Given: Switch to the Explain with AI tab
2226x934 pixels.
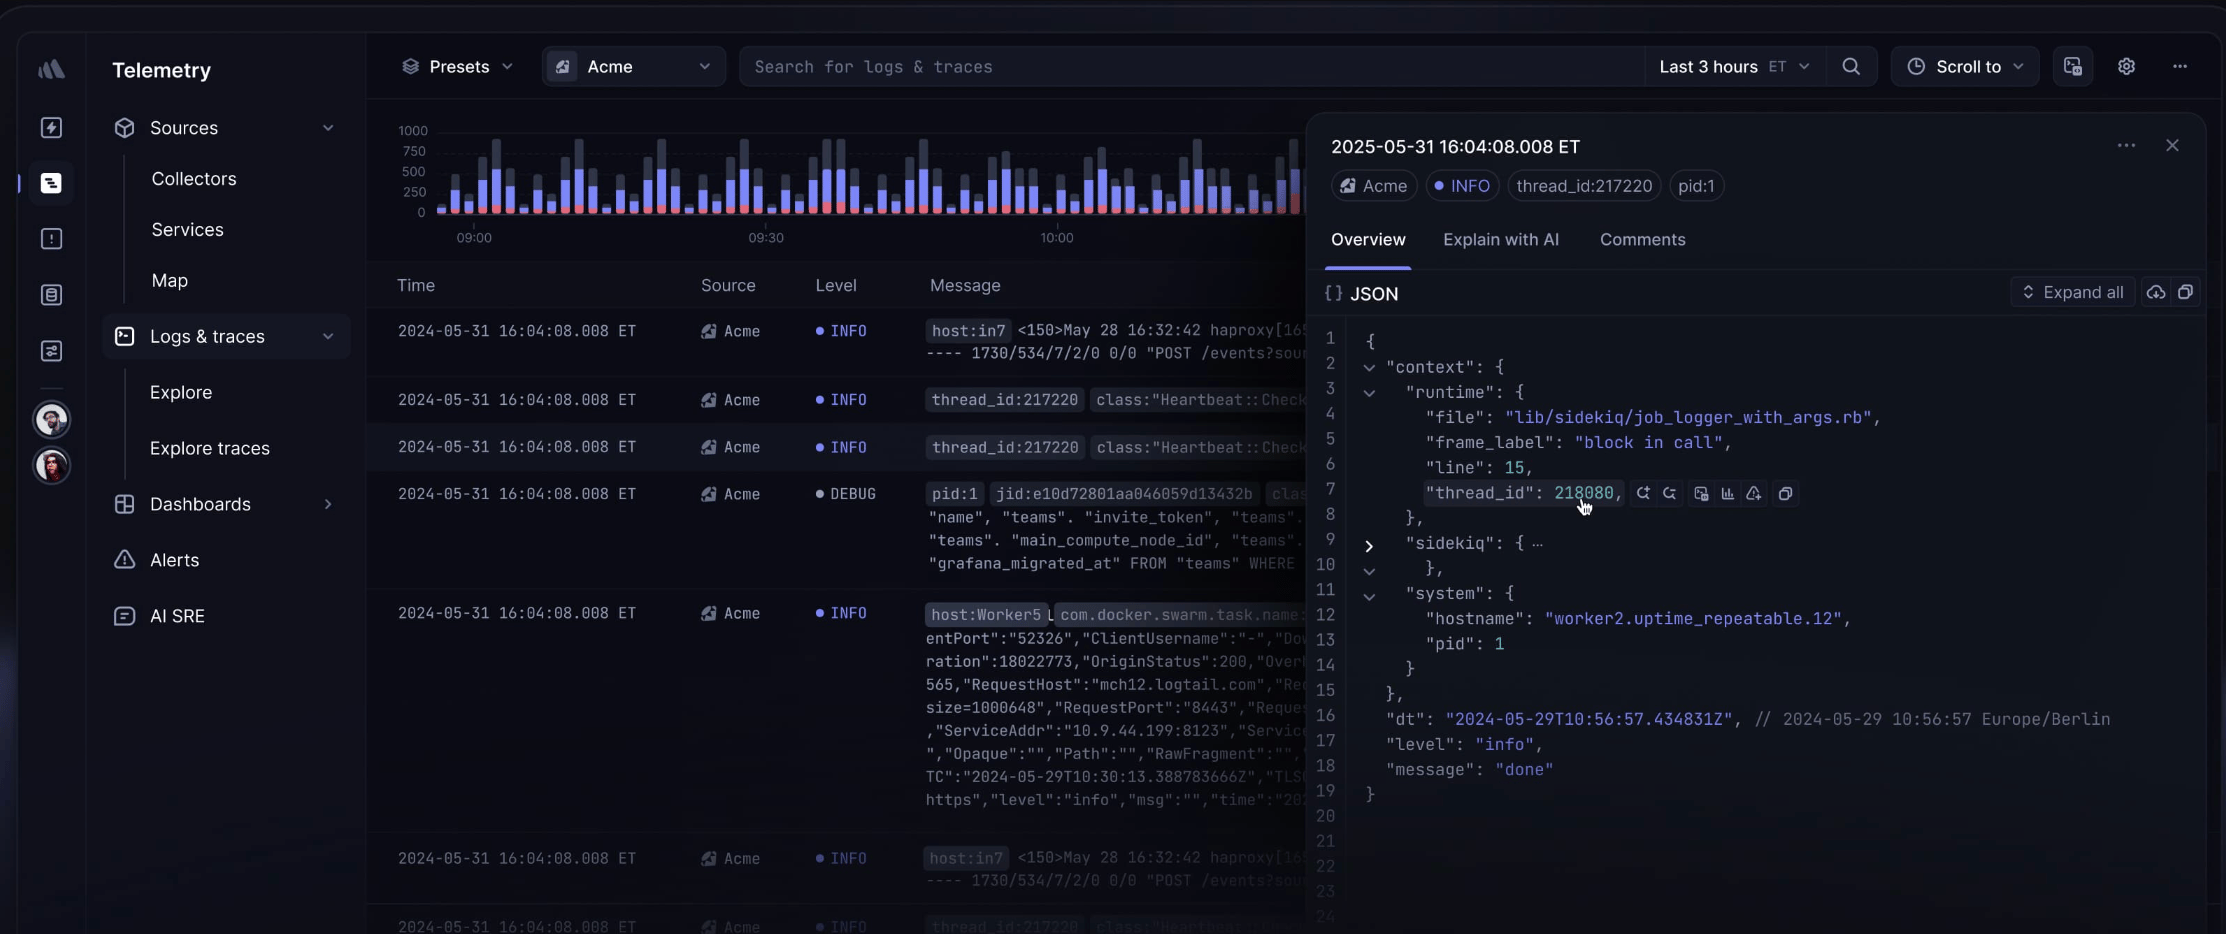Looking at the screenshot, I should 1501,240.
